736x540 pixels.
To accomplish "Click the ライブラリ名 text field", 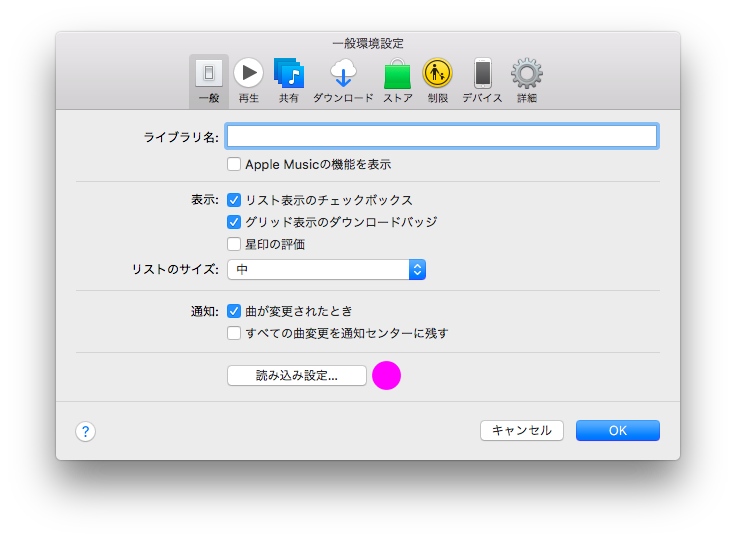I will point(442,137).
